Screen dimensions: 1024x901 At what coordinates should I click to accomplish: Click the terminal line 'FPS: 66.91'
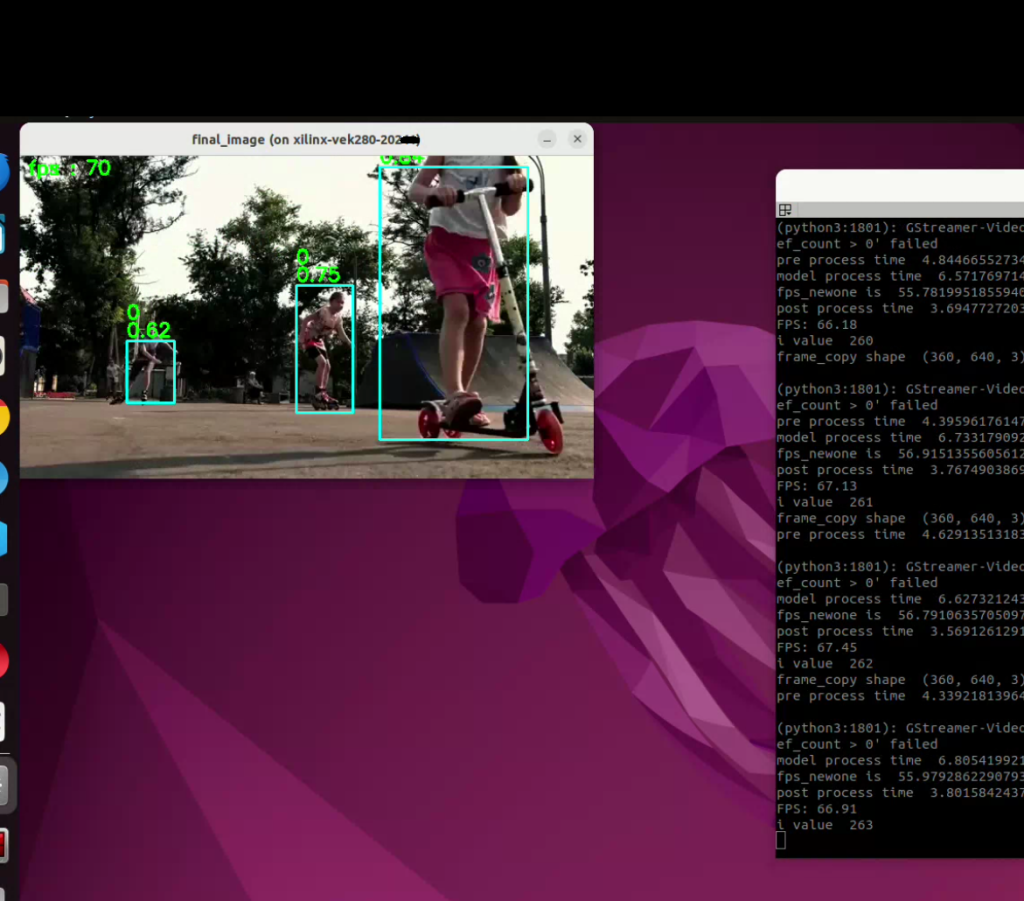coord(816,809)
